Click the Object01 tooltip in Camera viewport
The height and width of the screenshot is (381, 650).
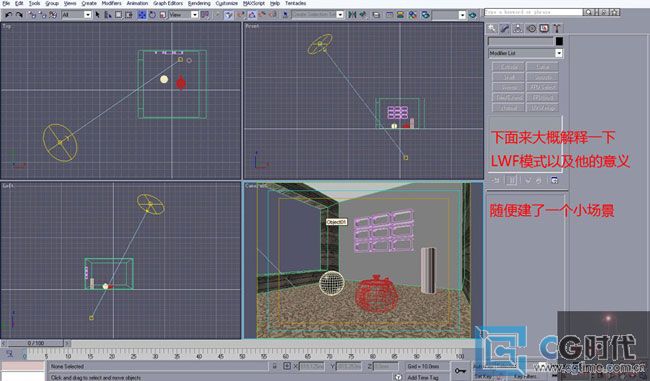pos(336,222)
